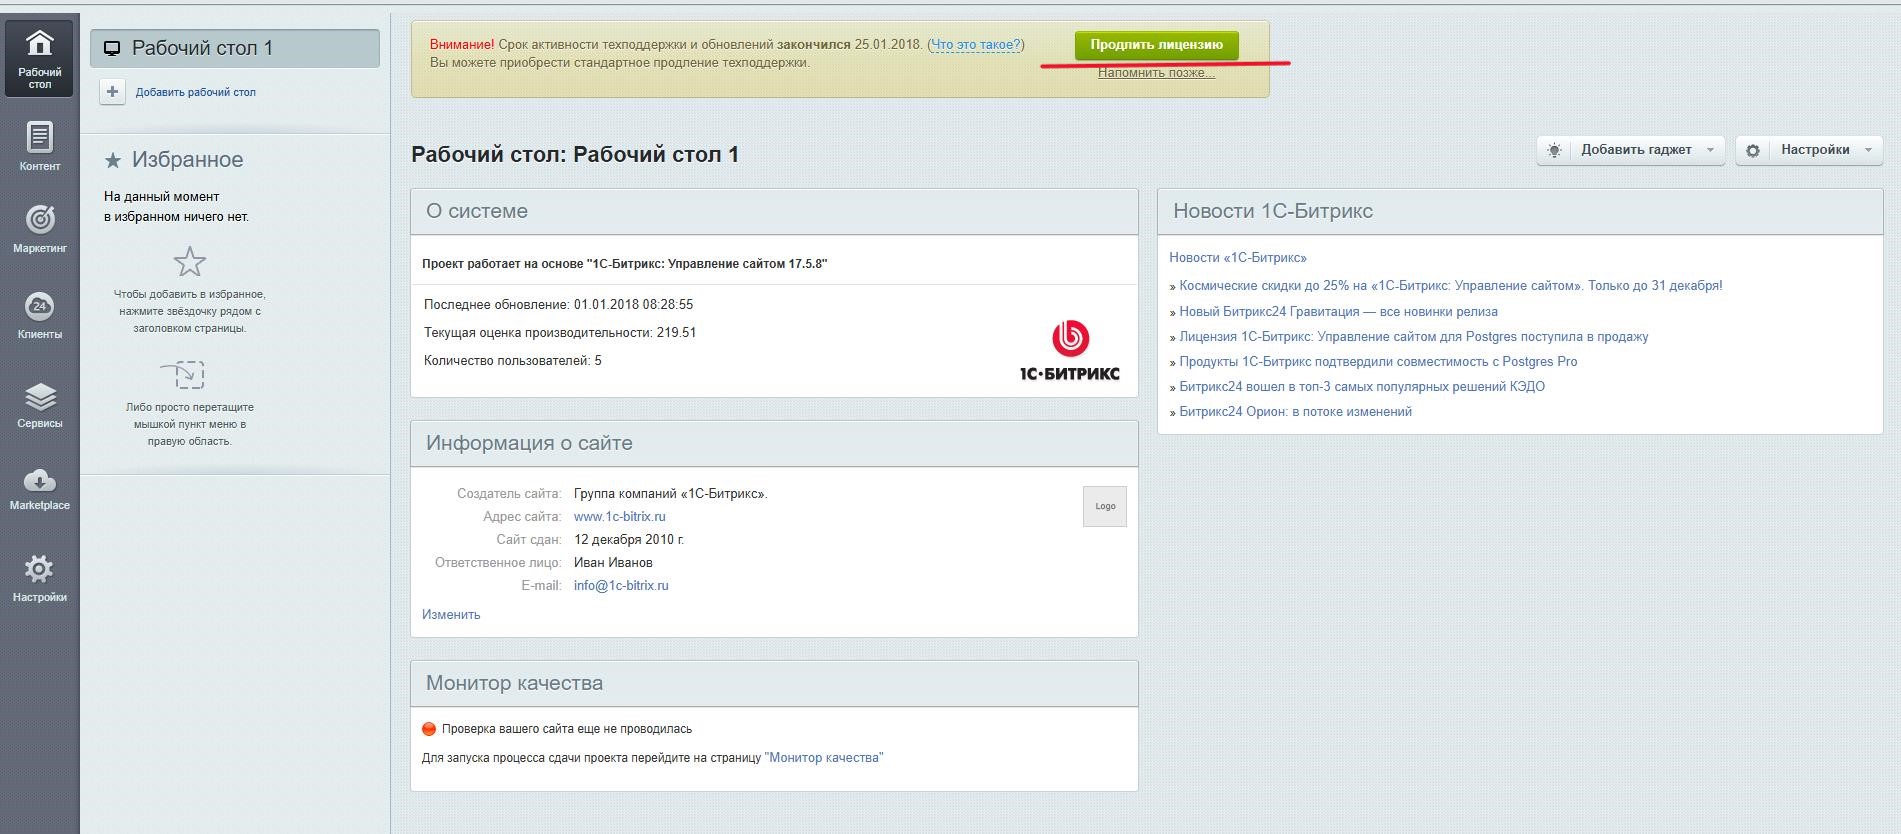Open the Новый Битрикс24 Гравитация news link
Image resolution: width=1901 pixels, height=834 pixels.
tap(1338, 312)
